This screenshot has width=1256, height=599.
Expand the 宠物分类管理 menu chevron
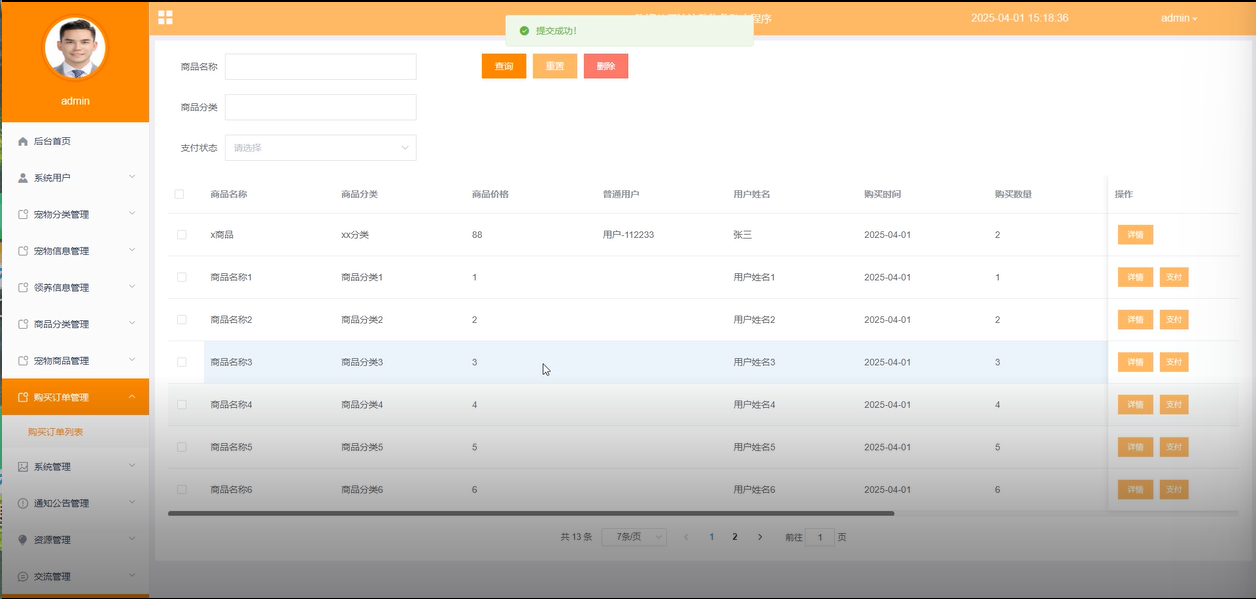pyautogui.click(x=132, y=214)
